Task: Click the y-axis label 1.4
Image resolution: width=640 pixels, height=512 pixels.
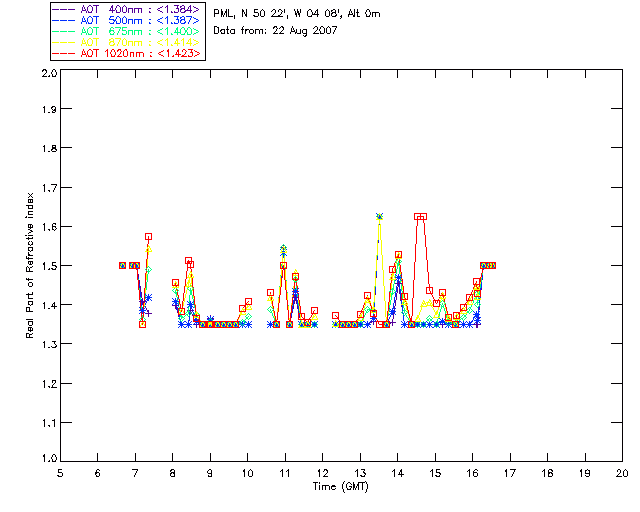Action: tap(49, 305)
